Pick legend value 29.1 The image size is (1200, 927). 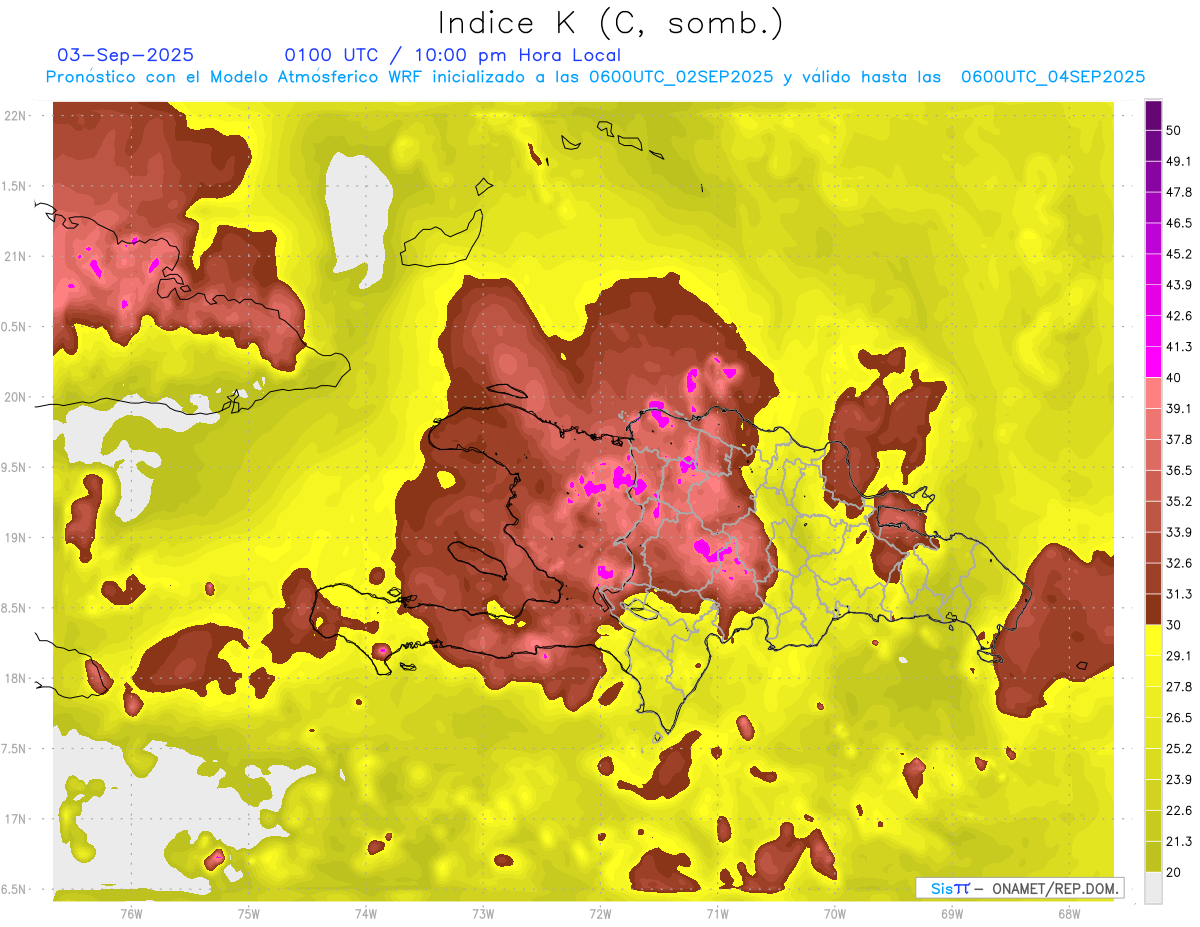tap(1179, 656)
